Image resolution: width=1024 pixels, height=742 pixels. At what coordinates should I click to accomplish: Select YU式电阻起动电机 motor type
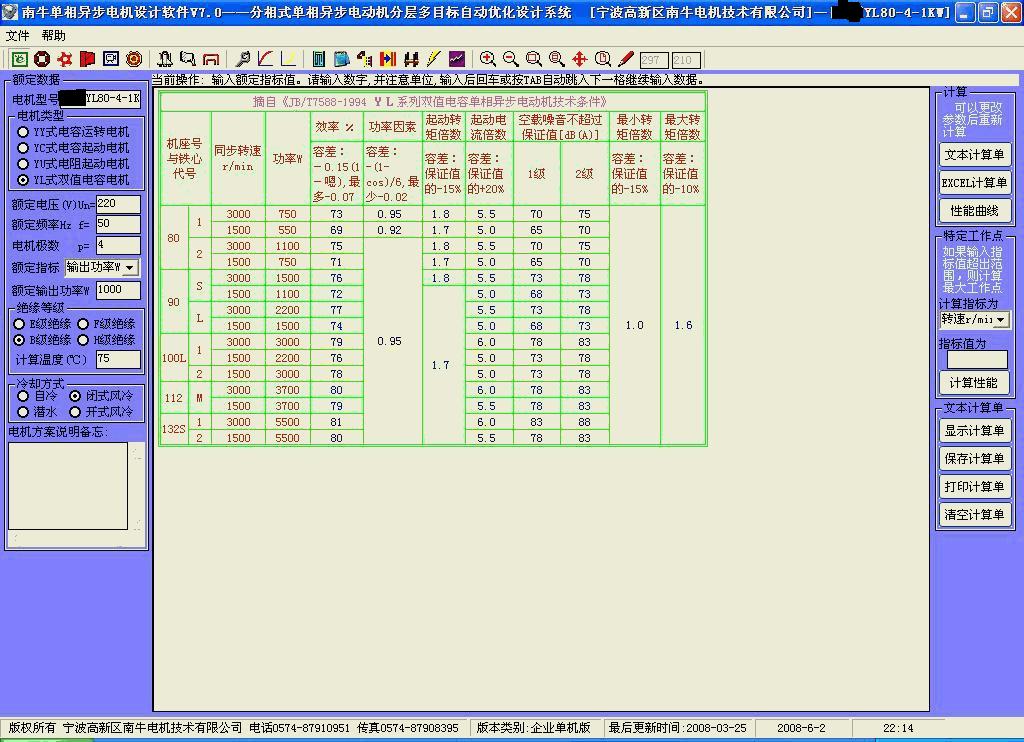click(73, 164)
